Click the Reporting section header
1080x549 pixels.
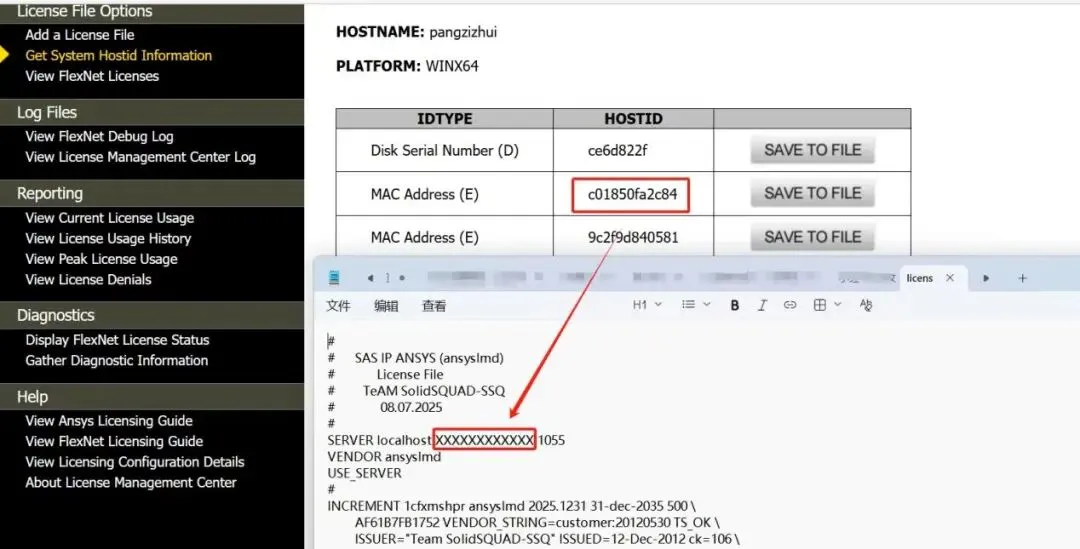[x=152, y=194]
